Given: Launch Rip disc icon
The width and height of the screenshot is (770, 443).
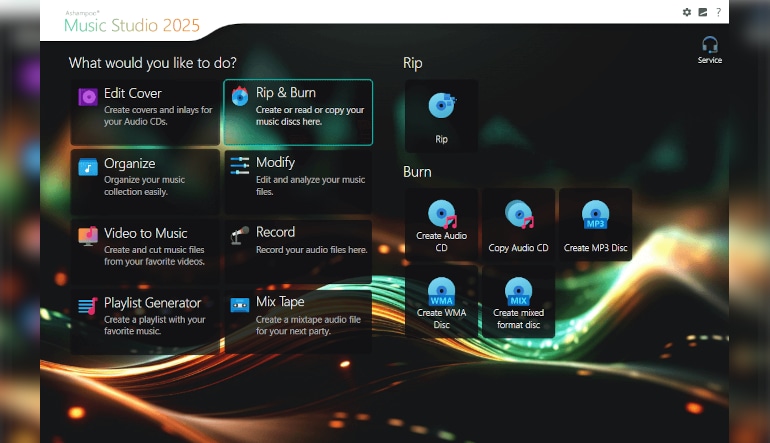Looking at the screenshot, I should pyautogui.click(x=441, y=105).
